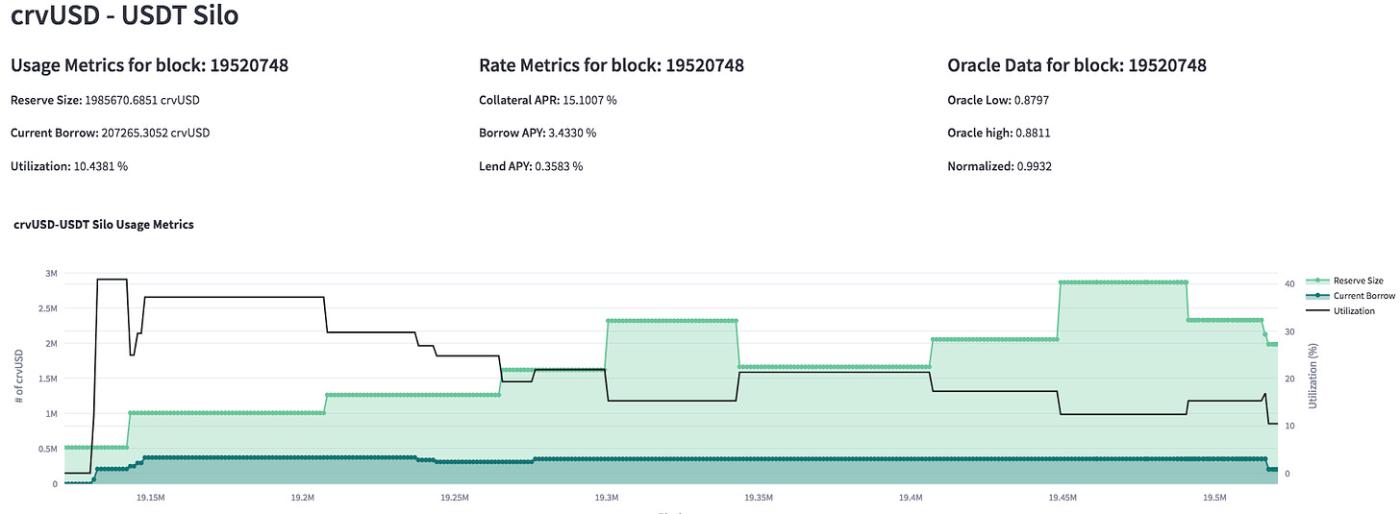Toggle Reserve Size series in chart legend
Viewport: 1400px width, 514px height.
1361,281
